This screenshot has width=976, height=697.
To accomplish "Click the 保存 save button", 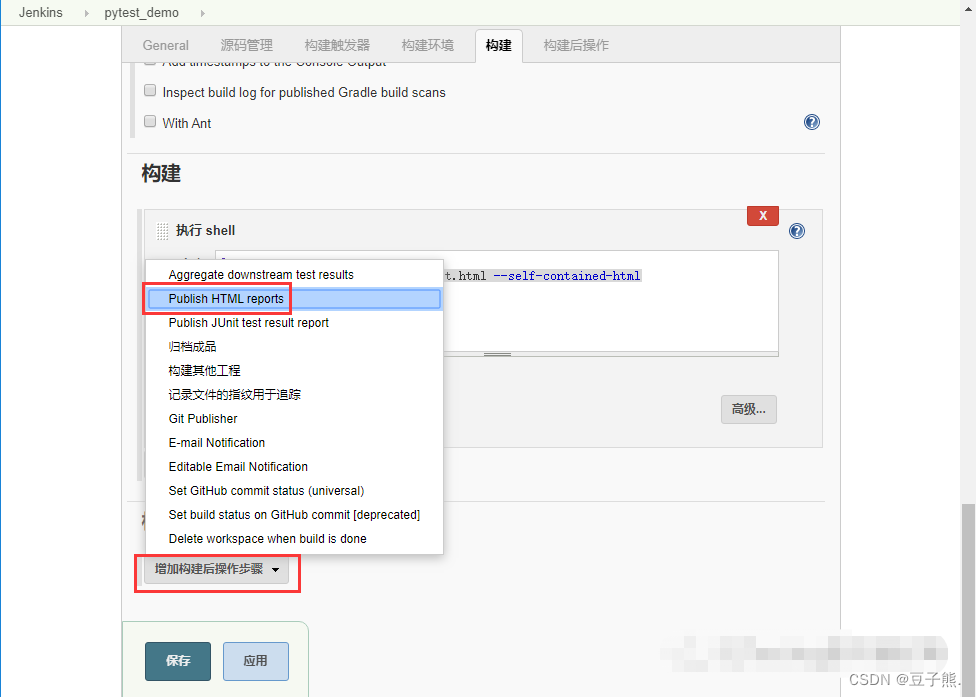I will click(178, 661).
